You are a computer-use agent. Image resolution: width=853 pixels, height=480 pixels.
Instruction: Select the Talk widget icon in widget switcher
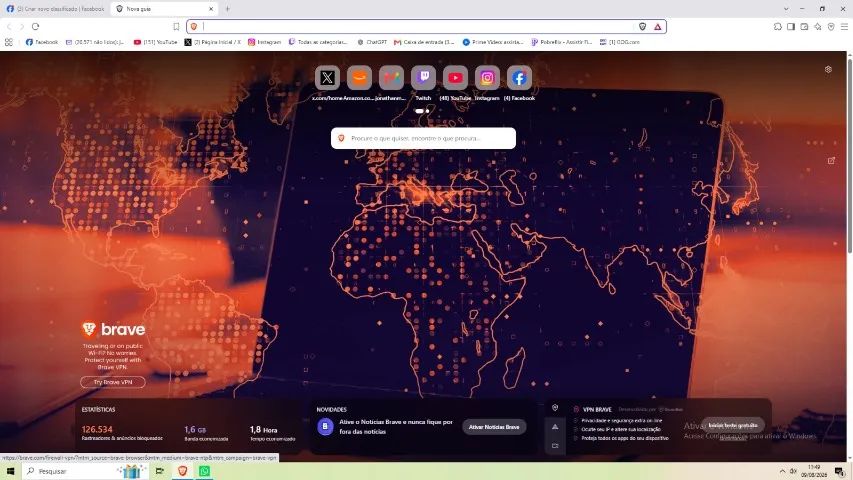click(x=555, y=445)
